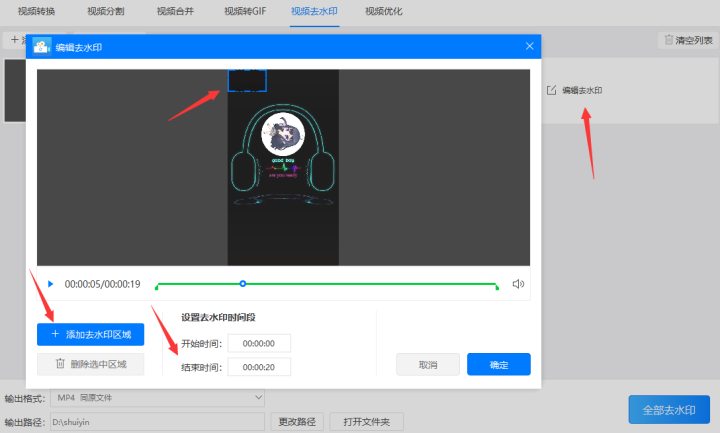Close the 编辑去水印 dialog
This screenshot has width=720, height=433.
click(x=529, y=46)
